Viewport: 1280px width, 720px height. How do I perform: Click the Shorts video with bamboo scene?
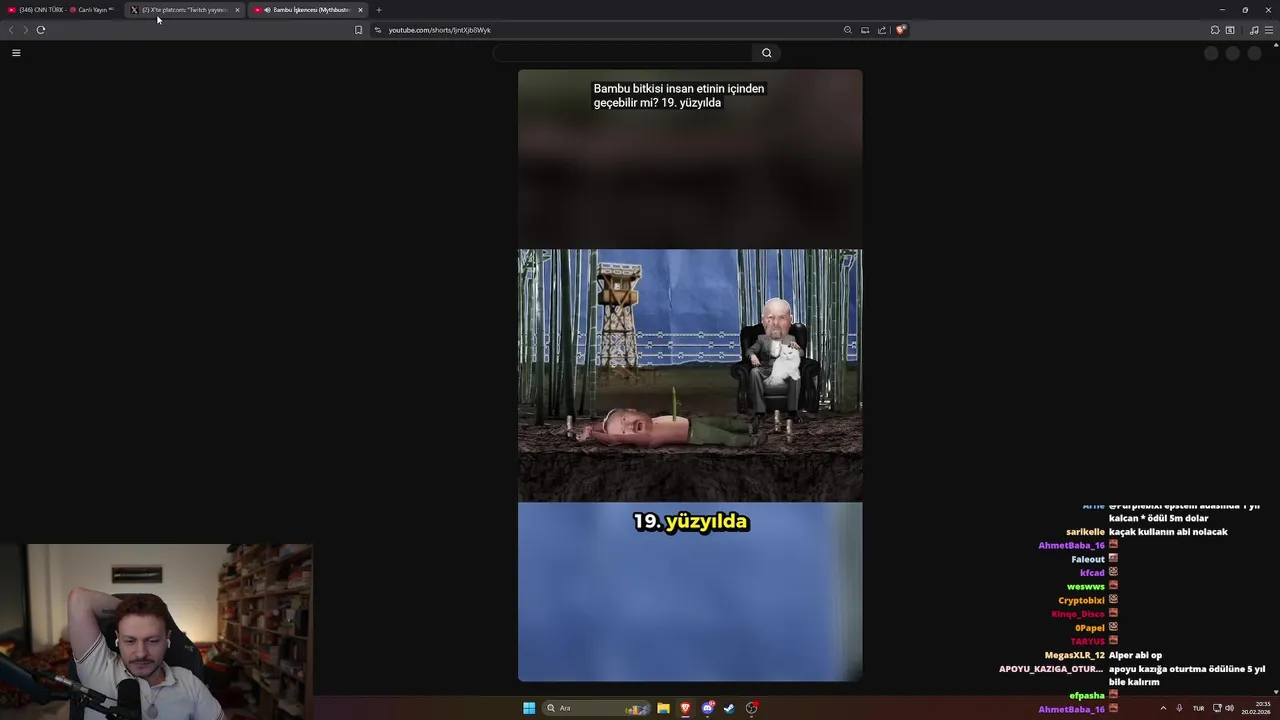coord(690,375)
